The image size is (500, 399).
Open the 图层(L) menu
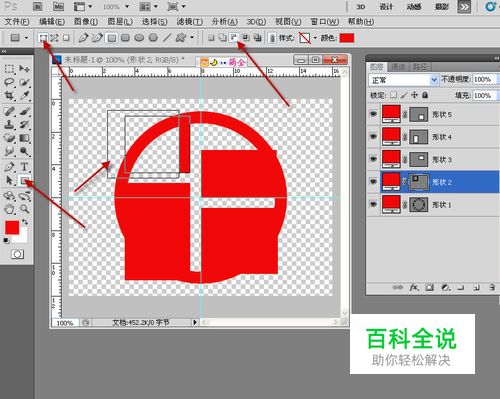[120, 22]
